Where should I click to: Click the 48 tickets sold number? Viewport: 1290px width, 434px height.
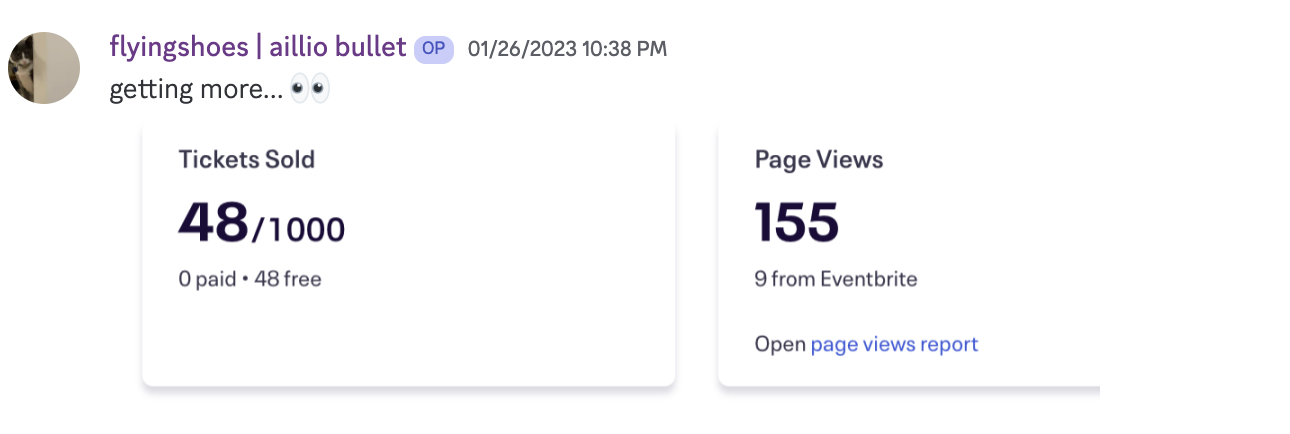(213, 222)
